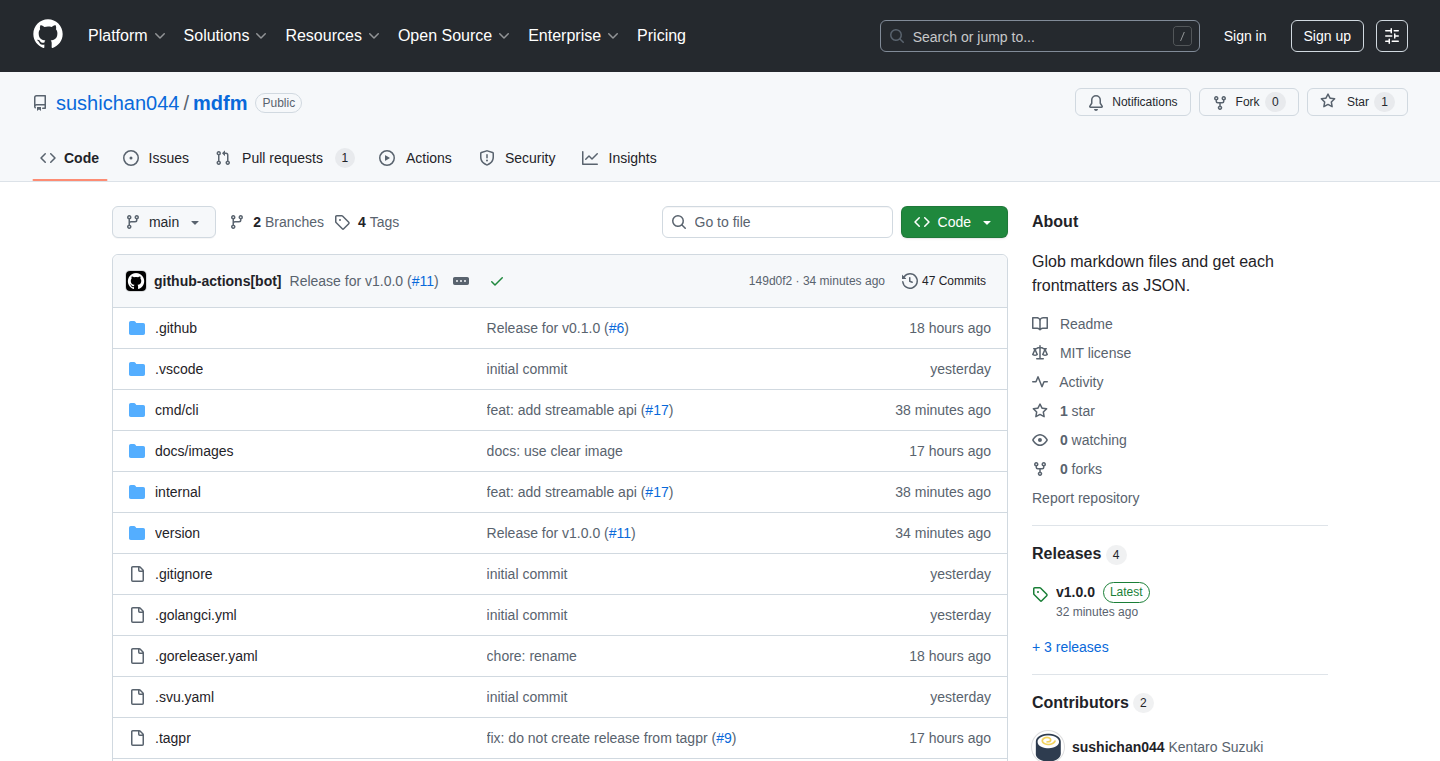This screenshot has width=1440, height=761.
Task: Open pull request #17 in cmd/cli row
Action: point(657,410)
